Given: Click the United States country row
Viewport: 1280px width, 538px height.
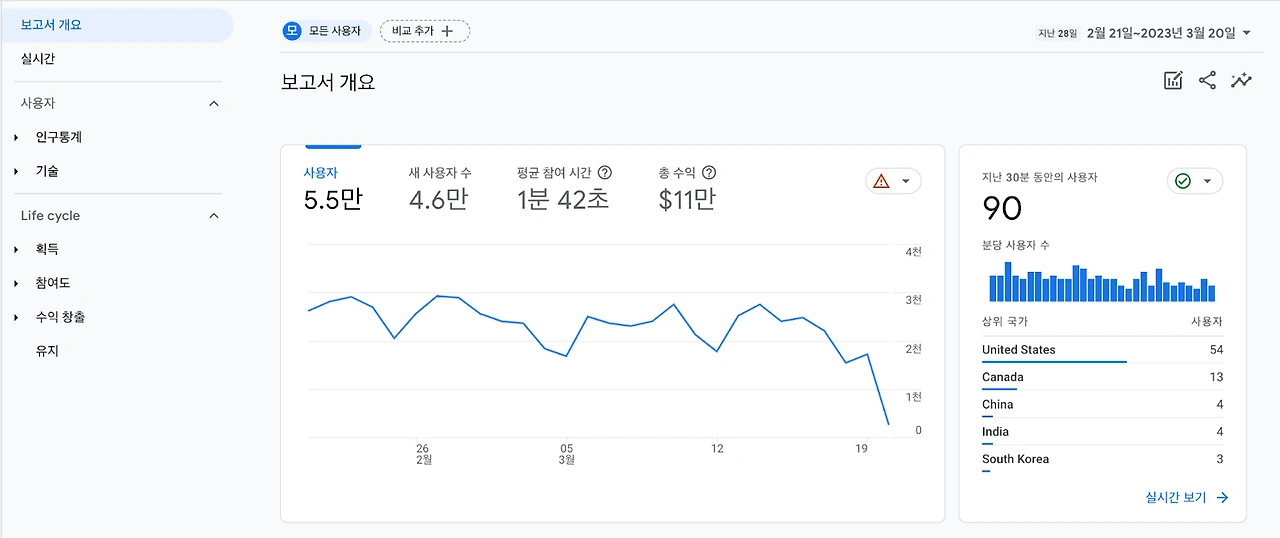Looking at the screenshot, I should [1102, 350].
